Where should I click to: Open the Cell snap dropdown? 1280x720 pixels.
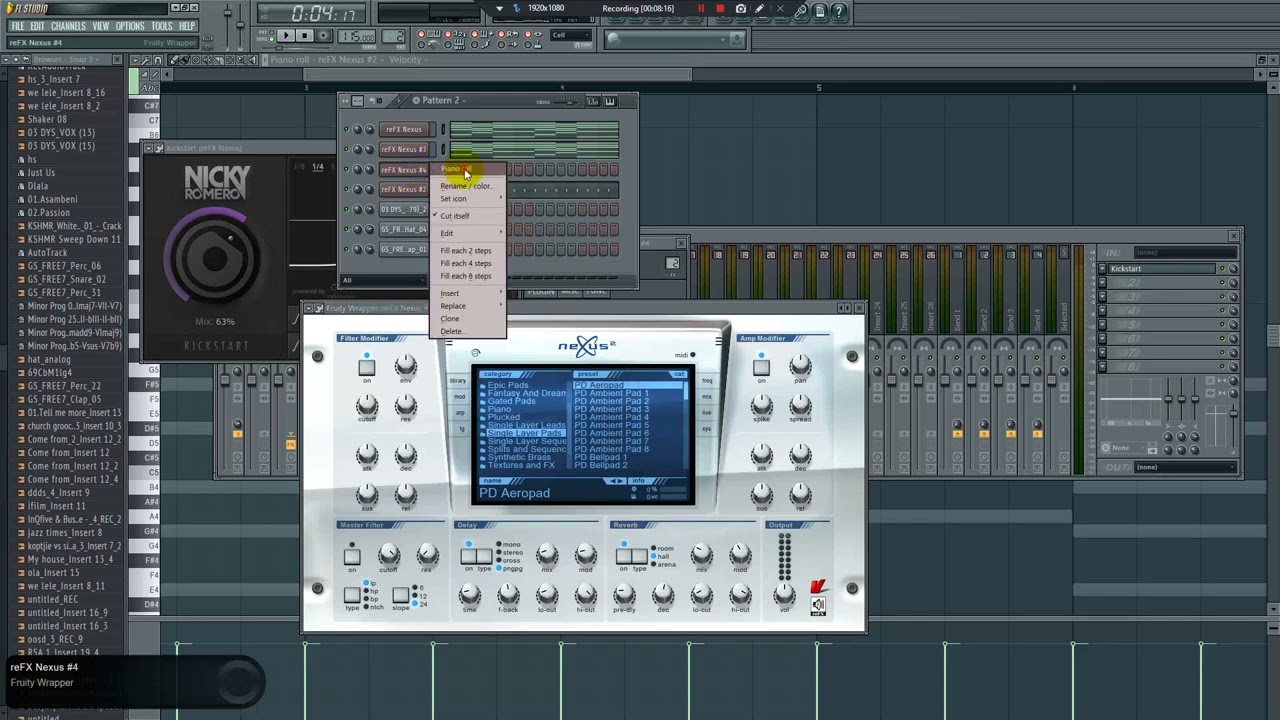tap(572, 35)
